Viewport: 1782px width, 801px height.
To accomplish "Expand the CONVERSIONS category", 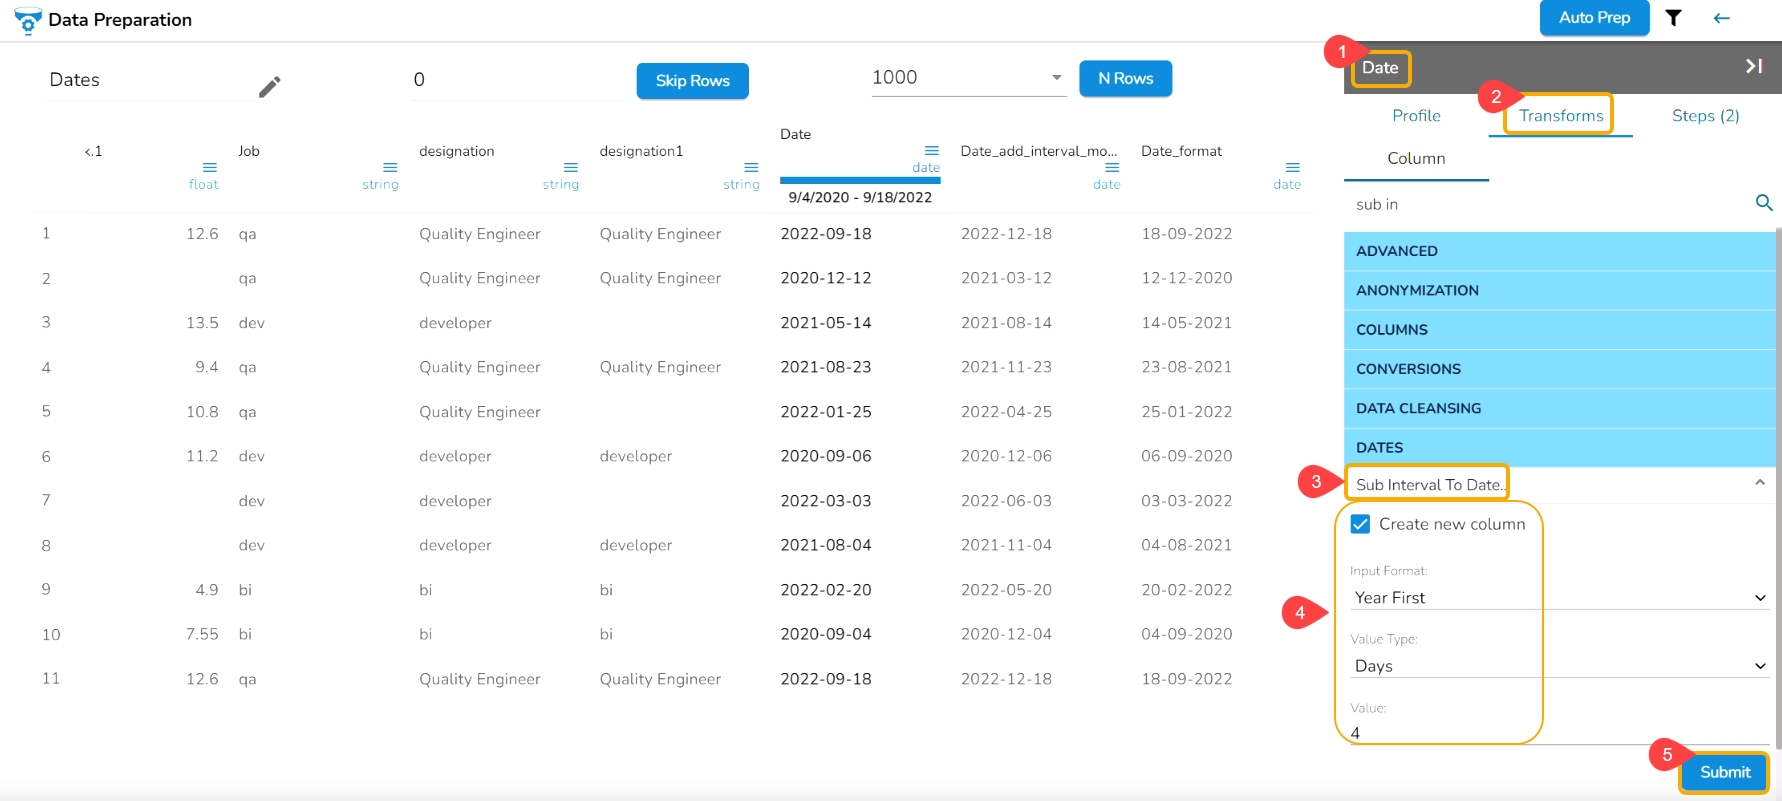I will [x=1559, y=369].
